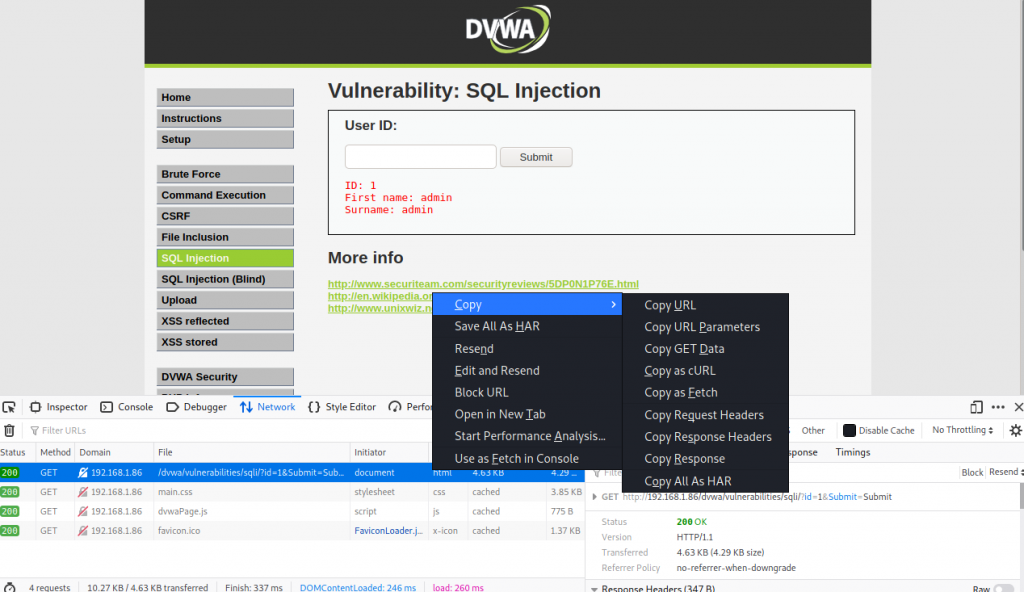The image size is (1024, 592).
Task: Click the performance analysis stopwatch icon
Action: coord(9,587)
